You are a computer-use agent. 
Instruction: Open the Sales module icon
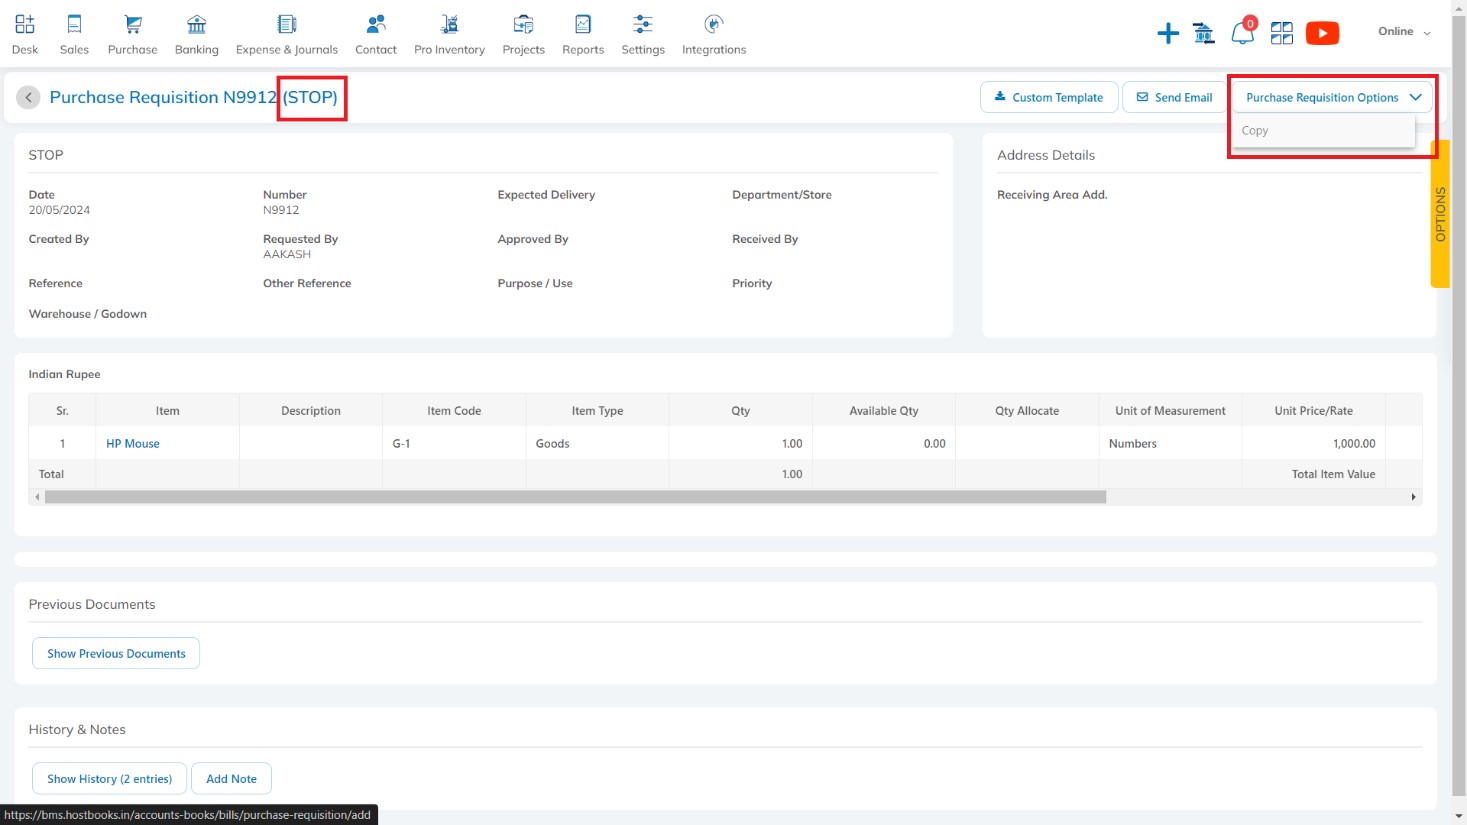74,25
